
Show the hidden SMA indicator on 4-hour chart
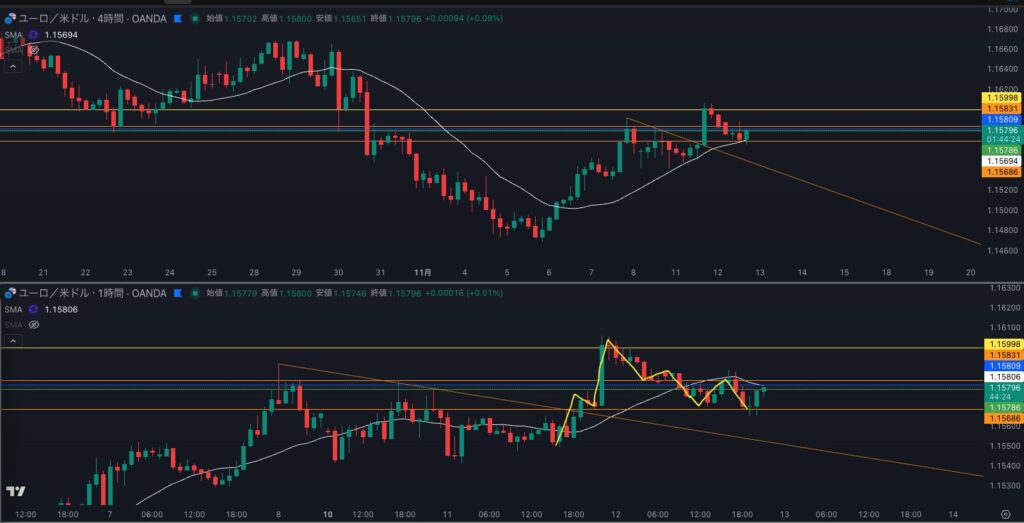[33, 48]
